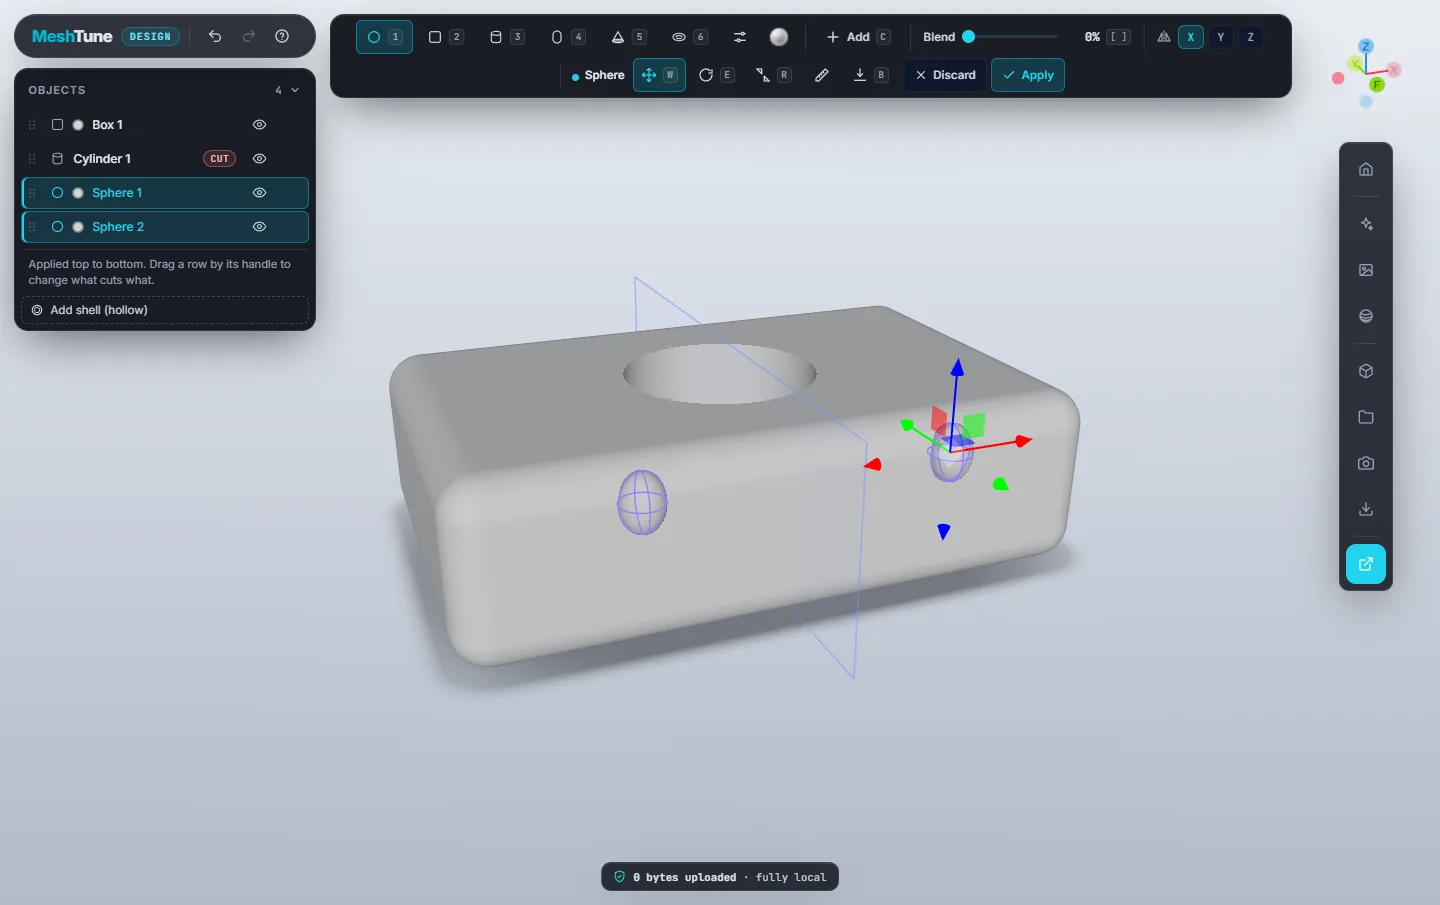
Task: Click the cube icon in right sidebar
Action: (x=1366, y=371)
